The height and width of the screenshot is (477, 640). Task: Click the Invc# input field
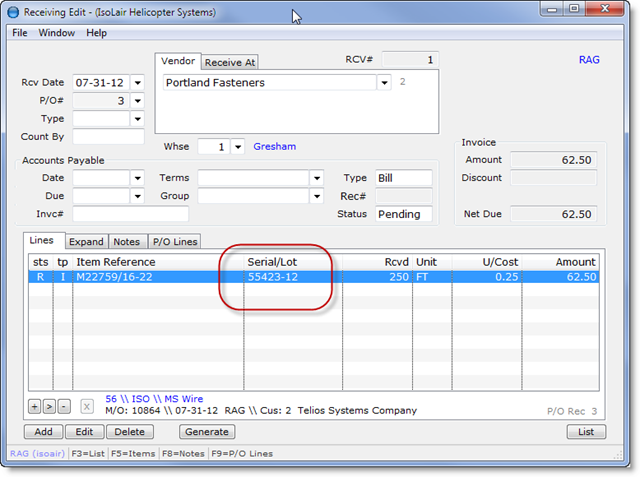pos(130,214)
